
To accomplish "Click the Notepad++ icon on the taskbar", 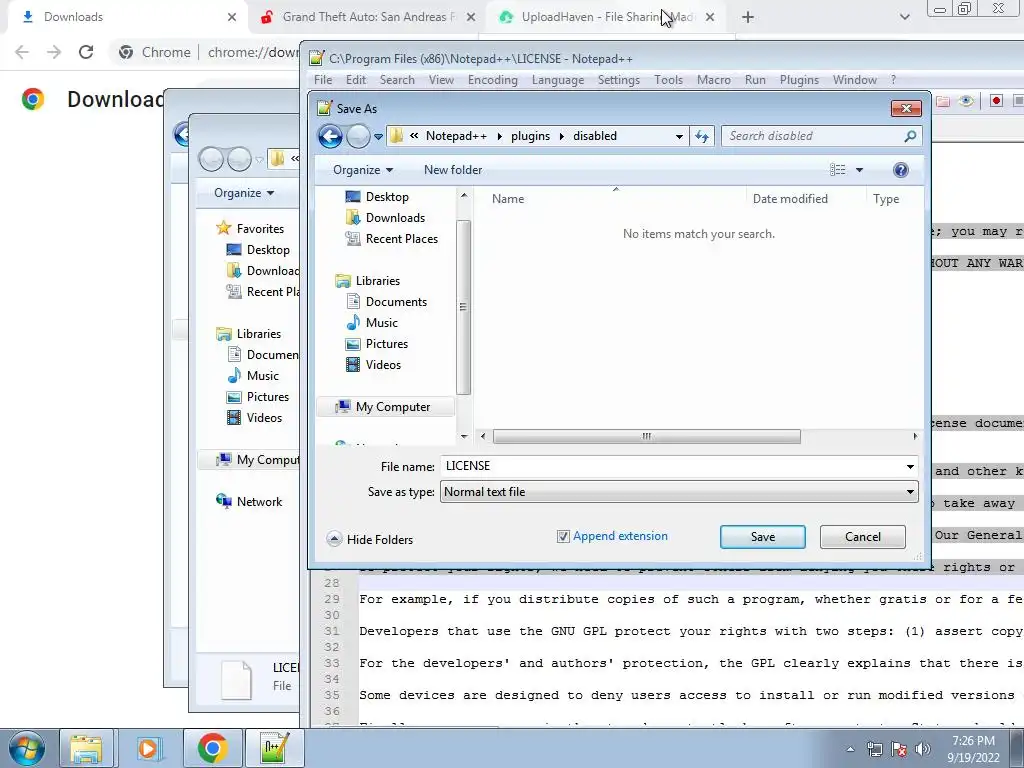I will click(x=274, y=748).
